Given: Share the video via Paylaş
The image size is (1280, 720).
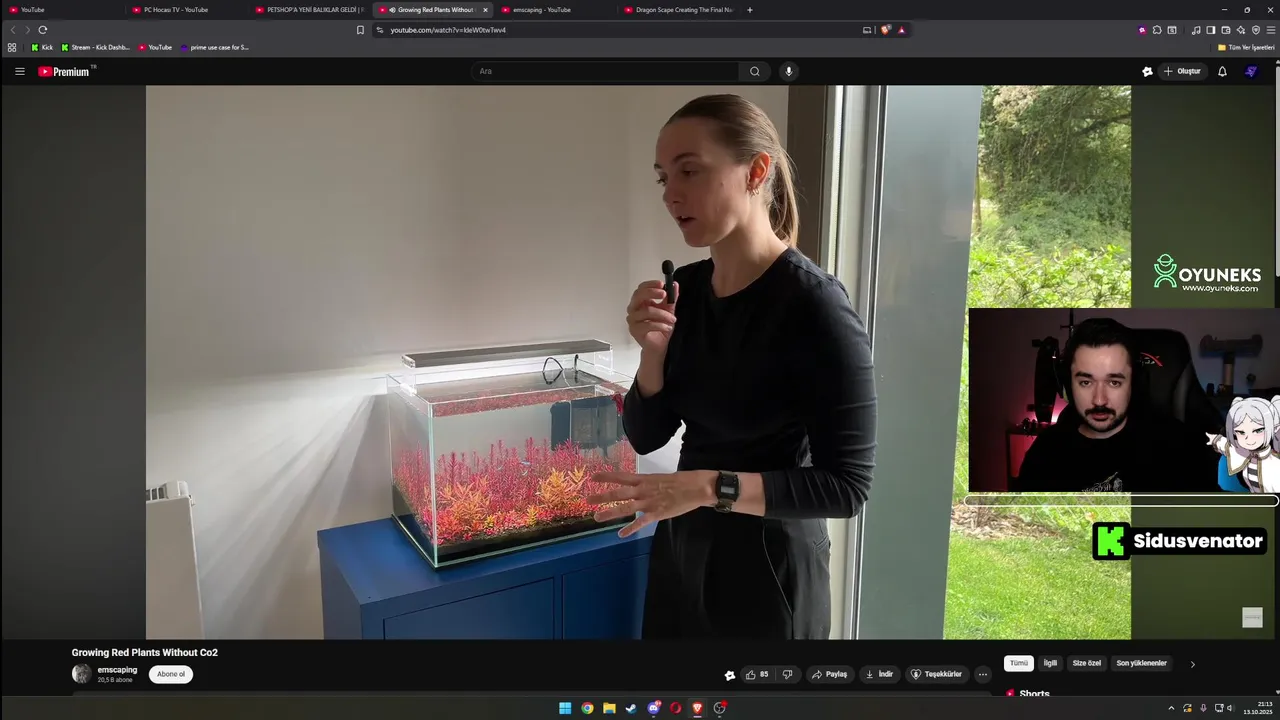Looking at the screenshot, I should (830, 674).
